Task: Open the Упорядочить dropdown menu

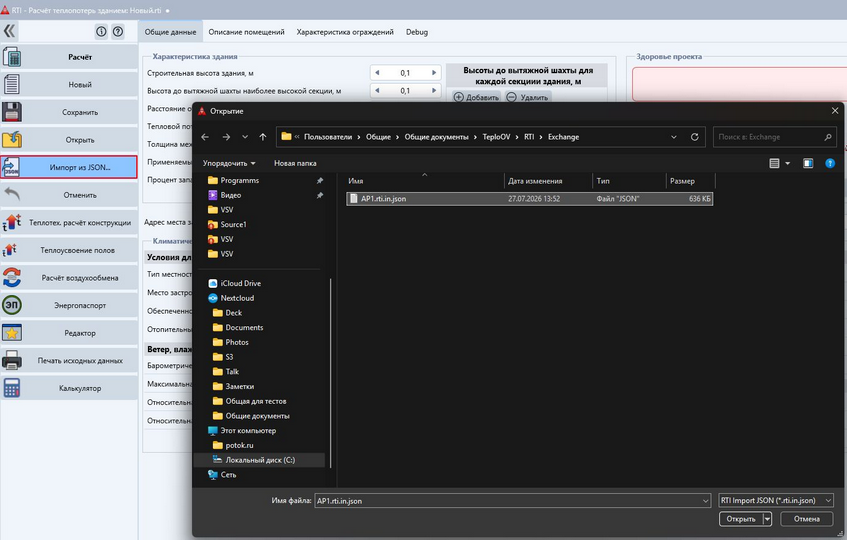Action: [x=229, y=163]
